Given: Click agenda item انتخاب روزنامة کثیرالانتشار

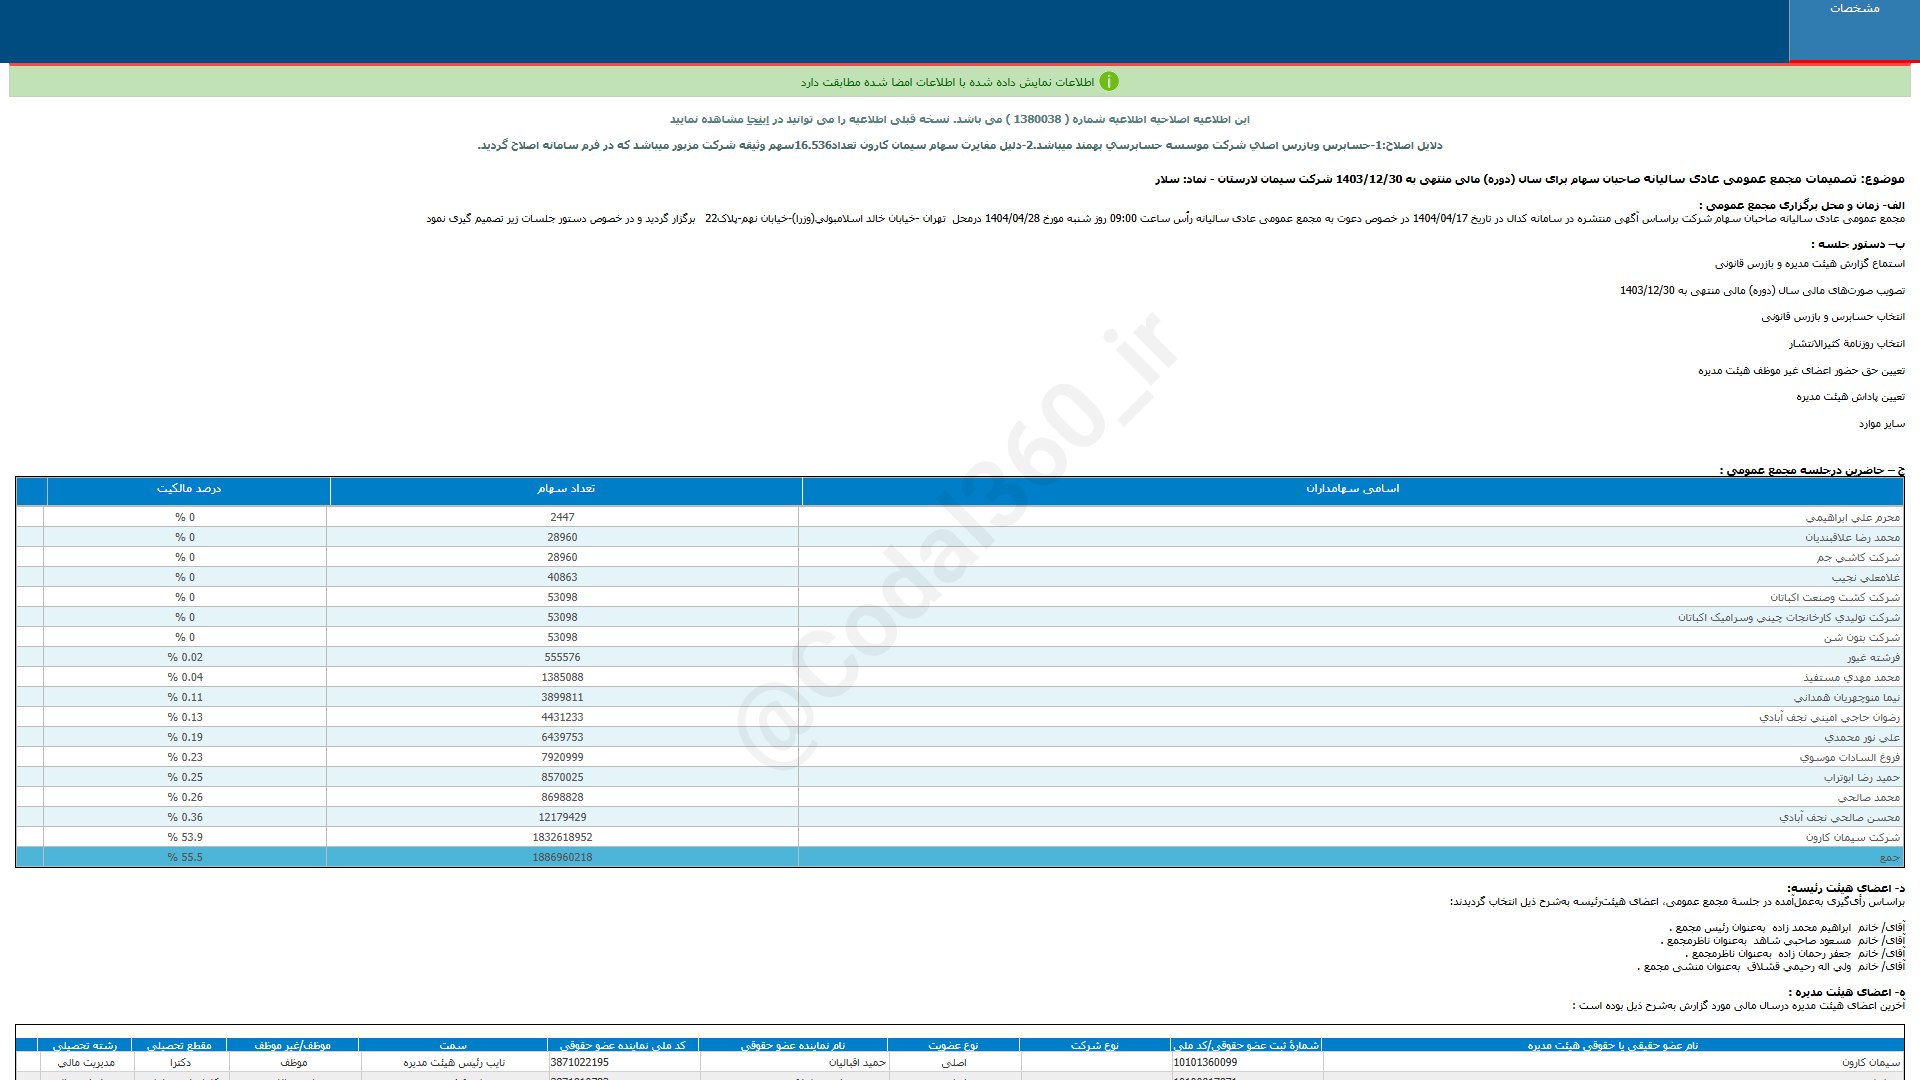Looking at the screenshot, I should pyautogui.click(x=1846, y=344).
